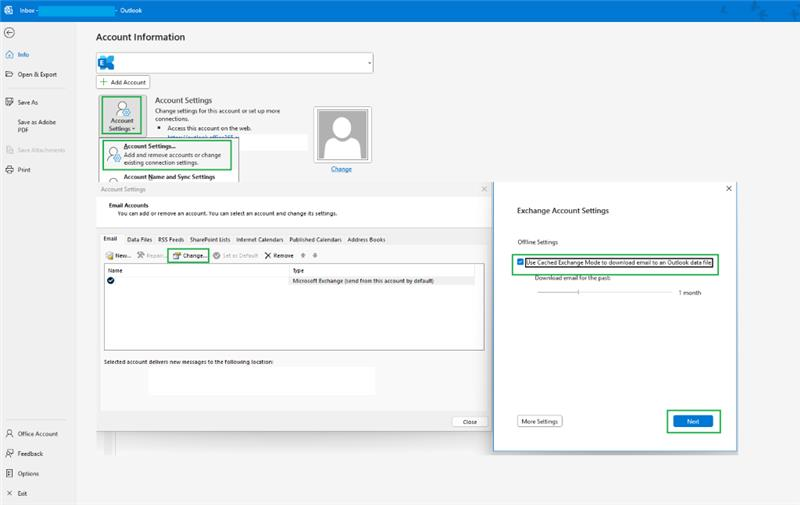Choose Account Name and Sync Settings

[x=169, y=177]
